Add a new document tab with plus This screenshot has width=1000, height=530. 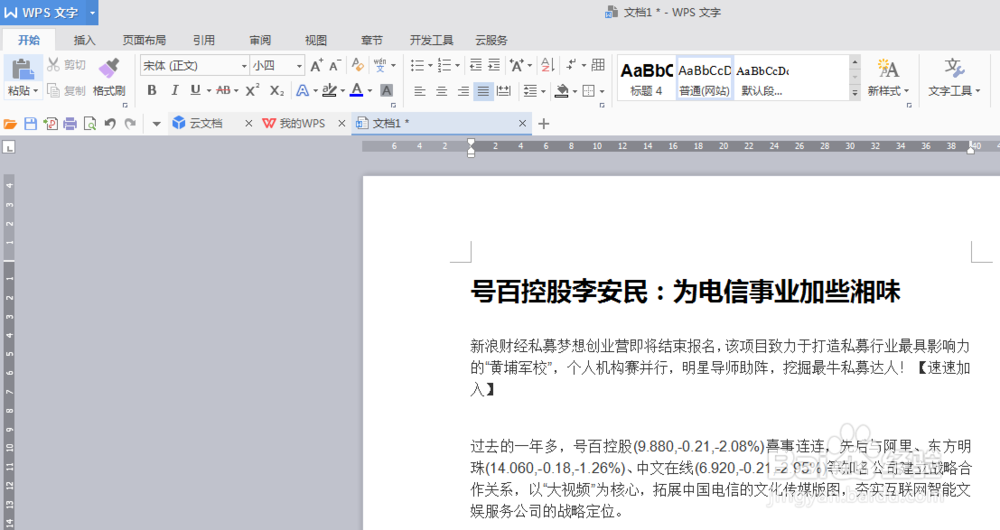543,124
